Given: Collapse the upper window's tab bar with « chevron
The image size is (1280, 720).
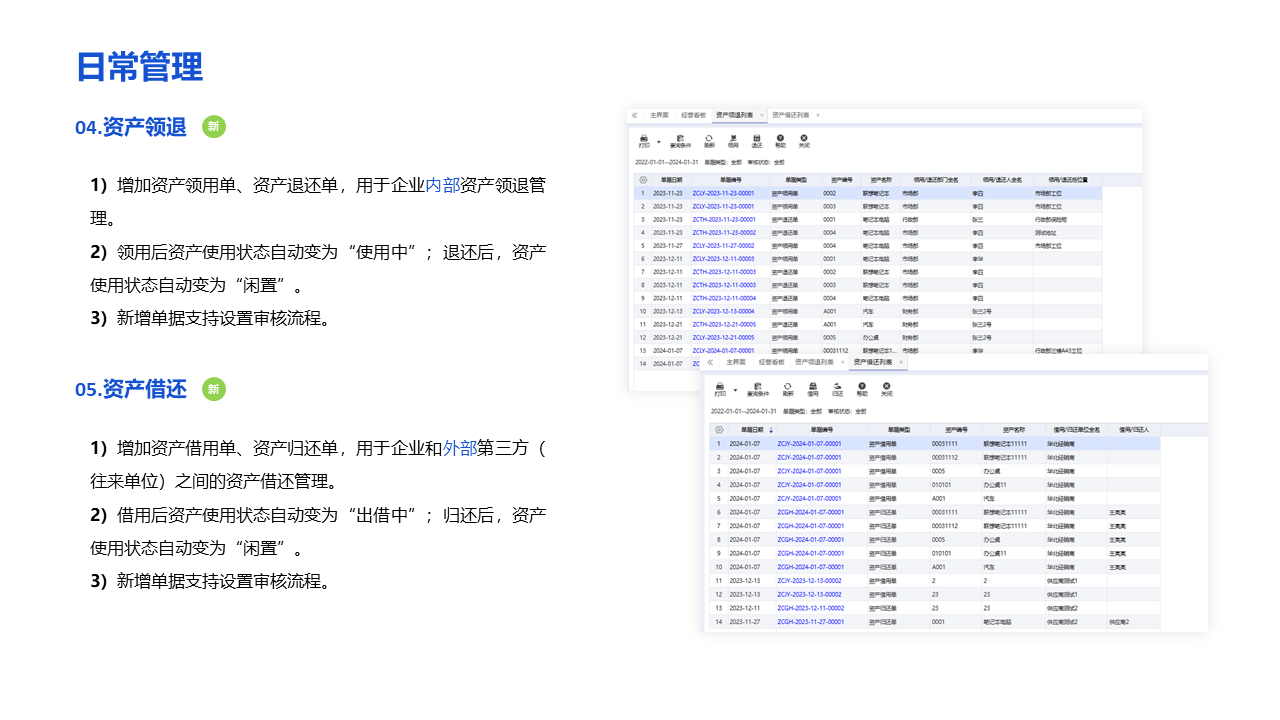Looking at the screenshot, I should click(634, 115).
